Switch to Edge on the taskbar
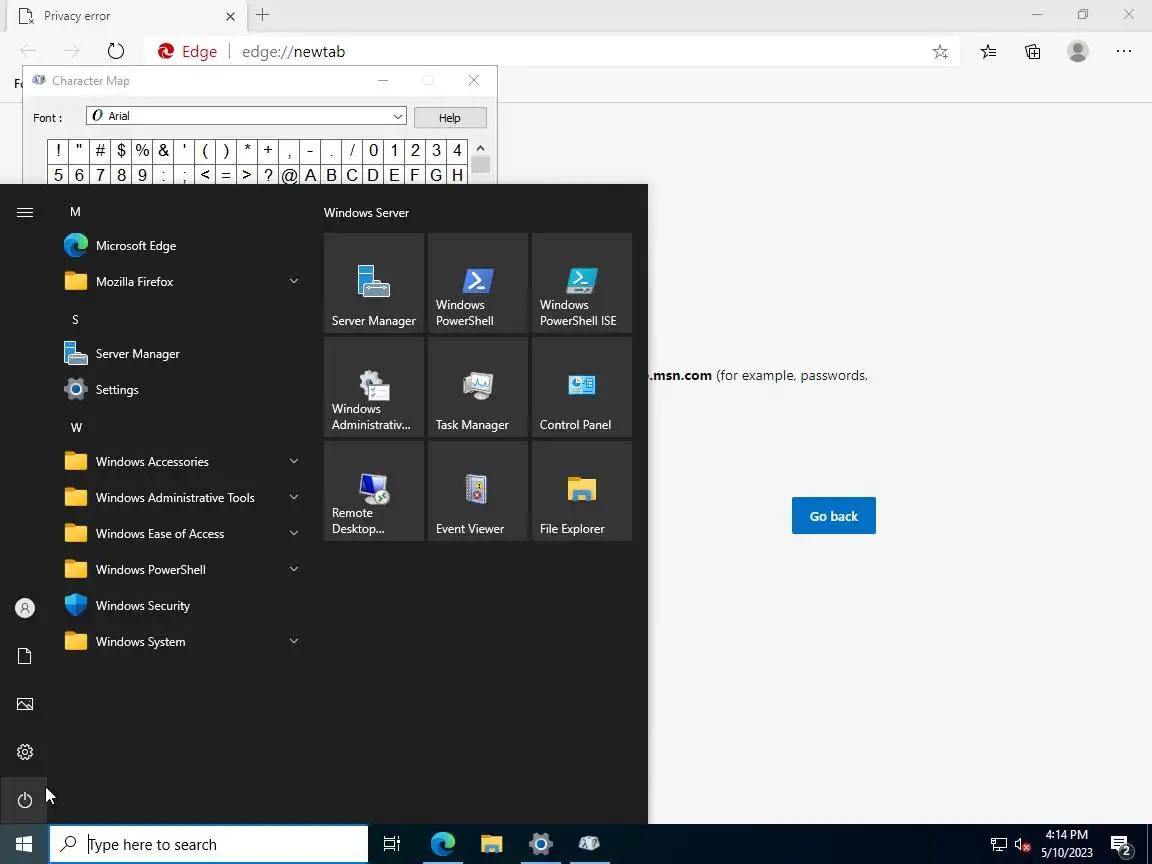Image resolution: width=1152 pixels, height=864 pixels. click(x=443, y=844)
